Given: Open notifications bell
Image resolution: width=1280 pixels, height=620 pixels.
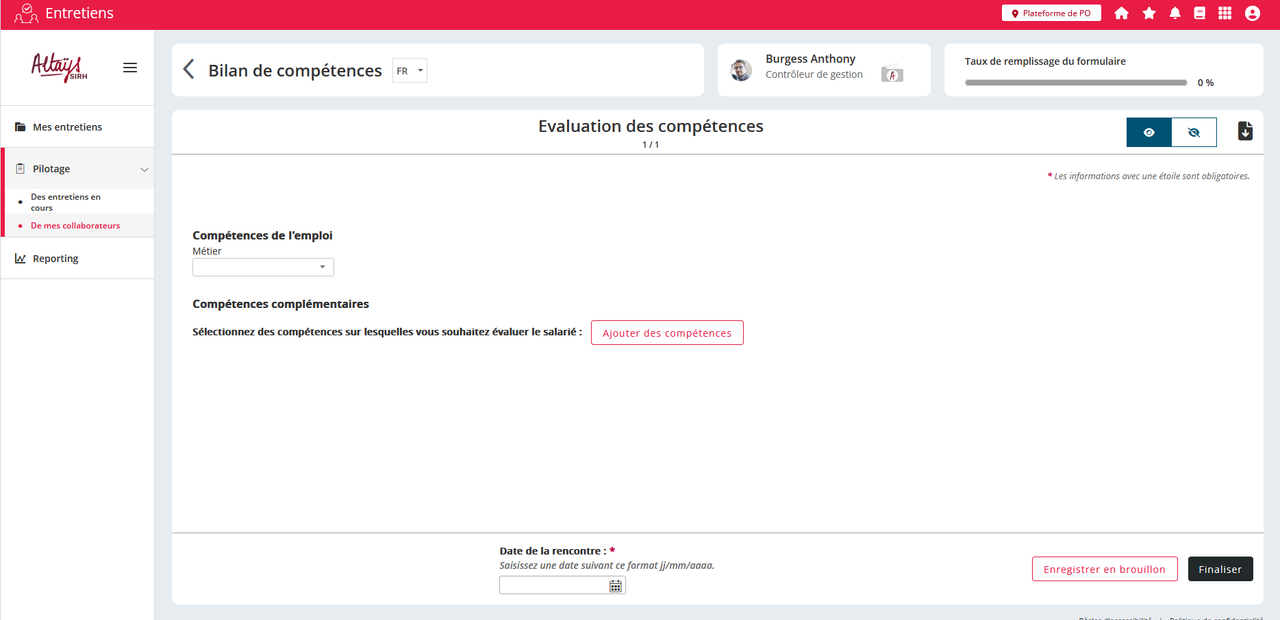Looking at the screenshot, I should tap(1175, 13).
